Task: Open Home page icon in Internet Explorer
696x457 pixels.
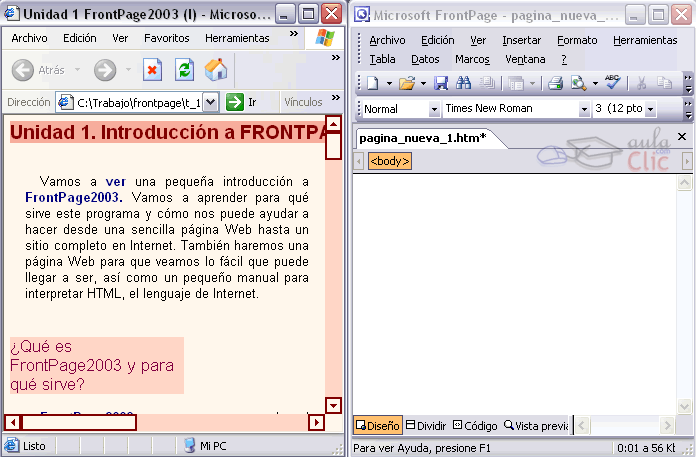Action: [x=216, y=70]
